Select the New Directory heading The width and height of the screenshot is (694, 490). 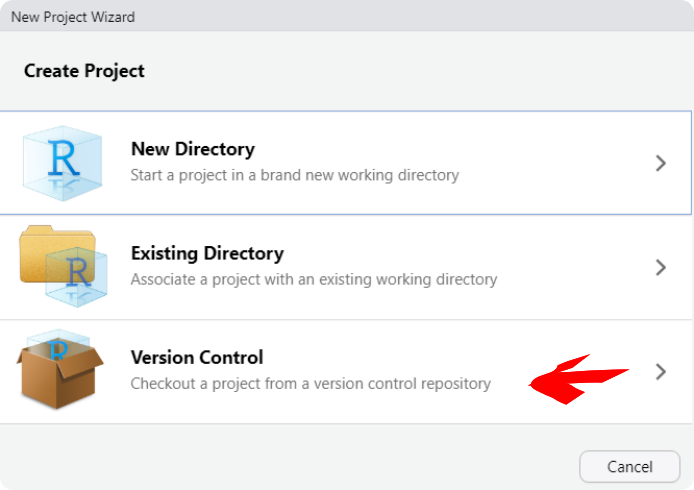(x=193, y=149)
